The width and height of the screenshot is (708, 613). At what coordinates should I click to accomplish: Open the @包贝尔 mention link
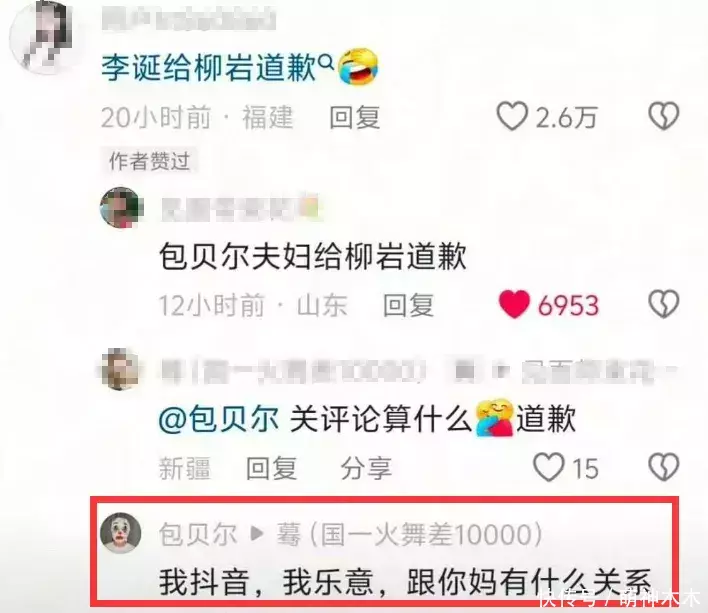tap(219, 418)
